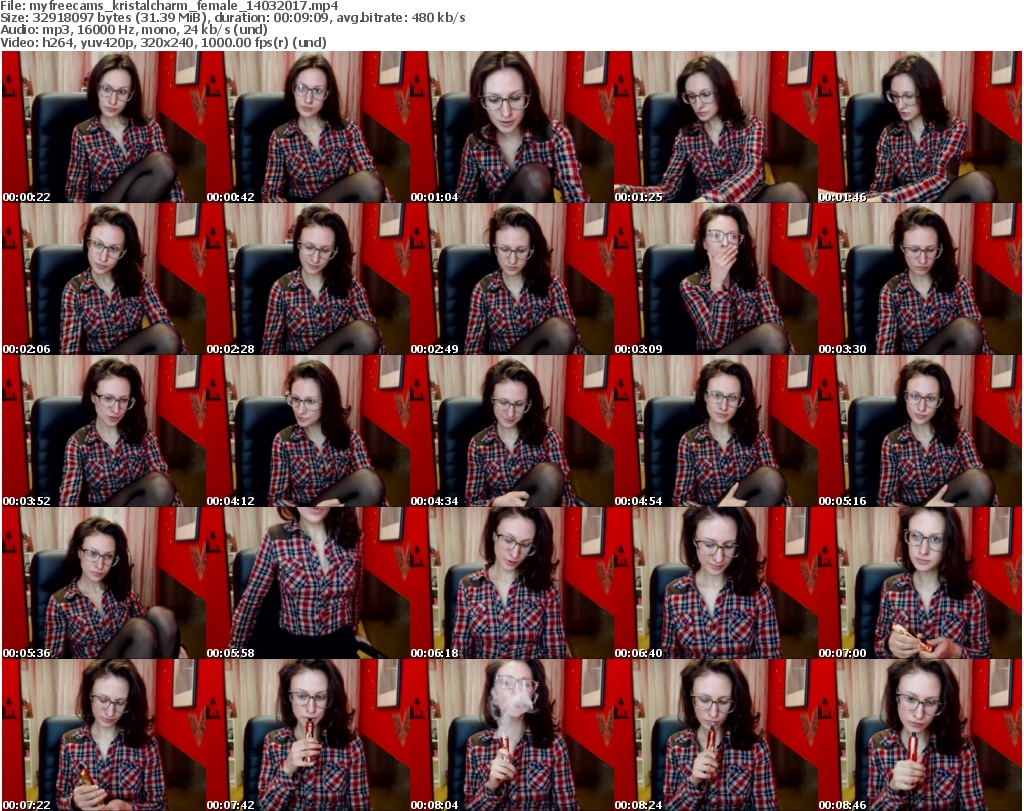Pick the frame timestamped 00:05:16
The height and width of the screenshot is (811, 1024).
click(x=920, y=431)
